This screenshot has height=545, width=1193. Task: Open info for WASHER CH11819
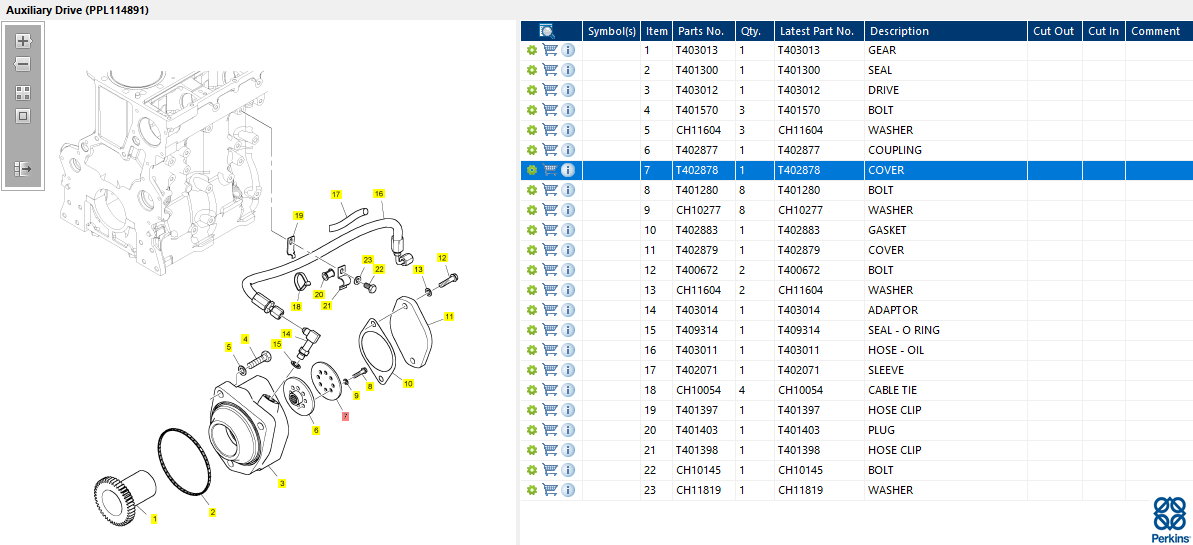click(568, 490)
